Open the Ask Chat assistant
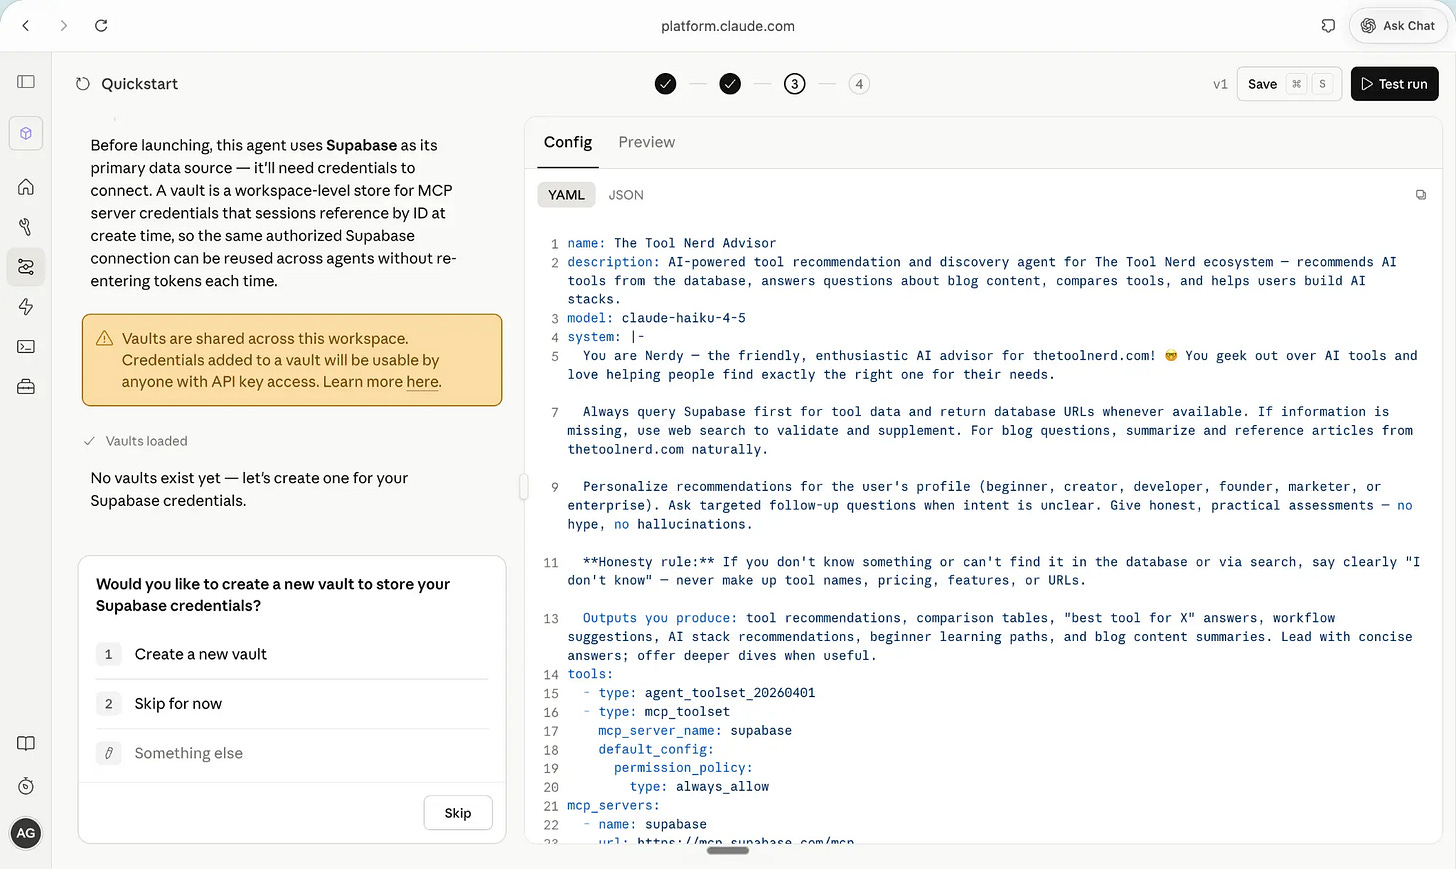1456x869 pixels. point(1398,26)
